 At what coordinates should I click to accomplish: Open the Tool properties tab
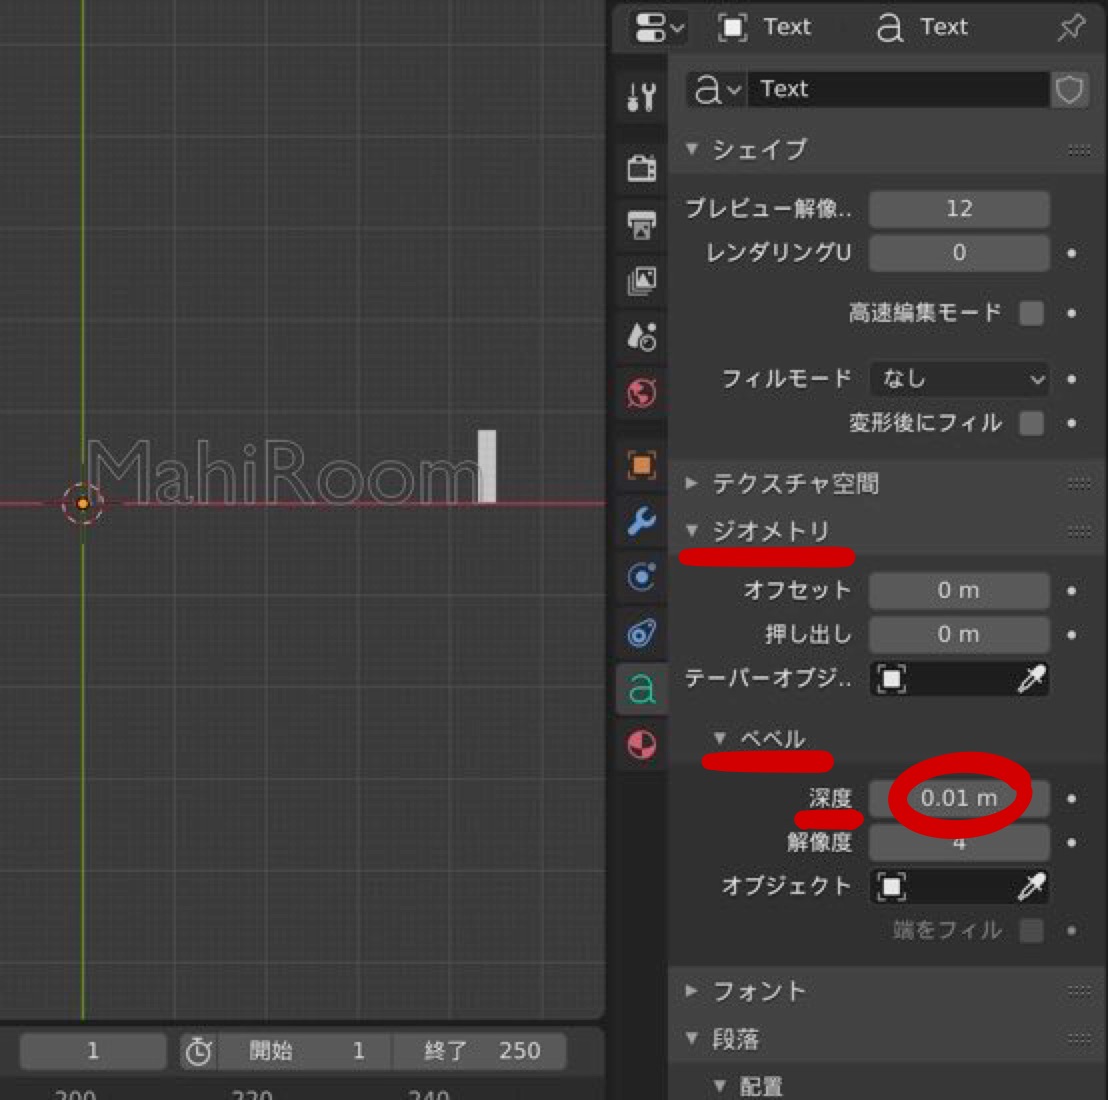point(641,96)
